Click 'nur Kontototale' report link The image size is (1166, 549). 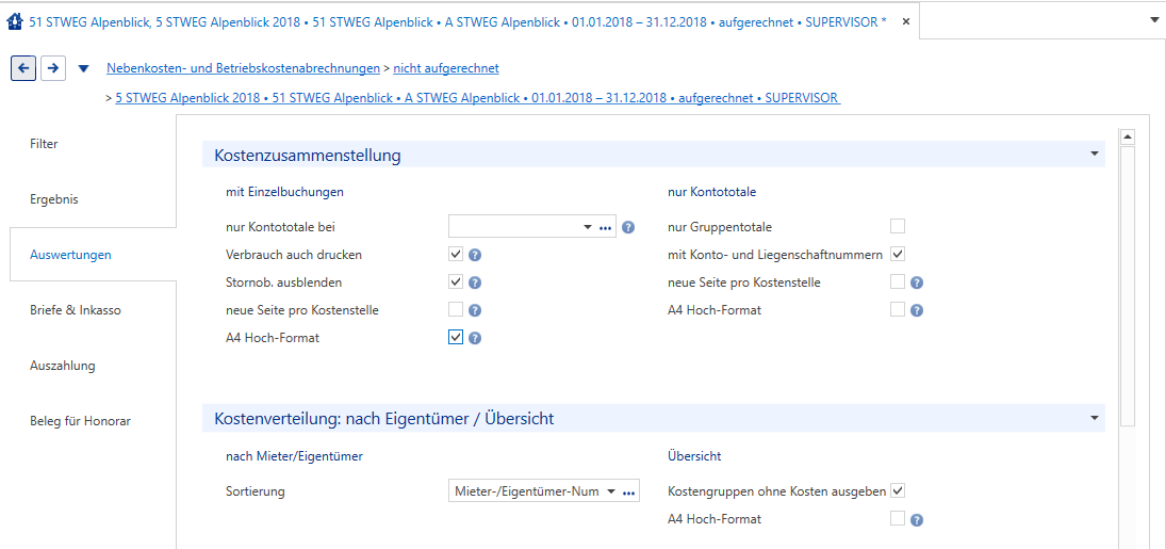712,192
